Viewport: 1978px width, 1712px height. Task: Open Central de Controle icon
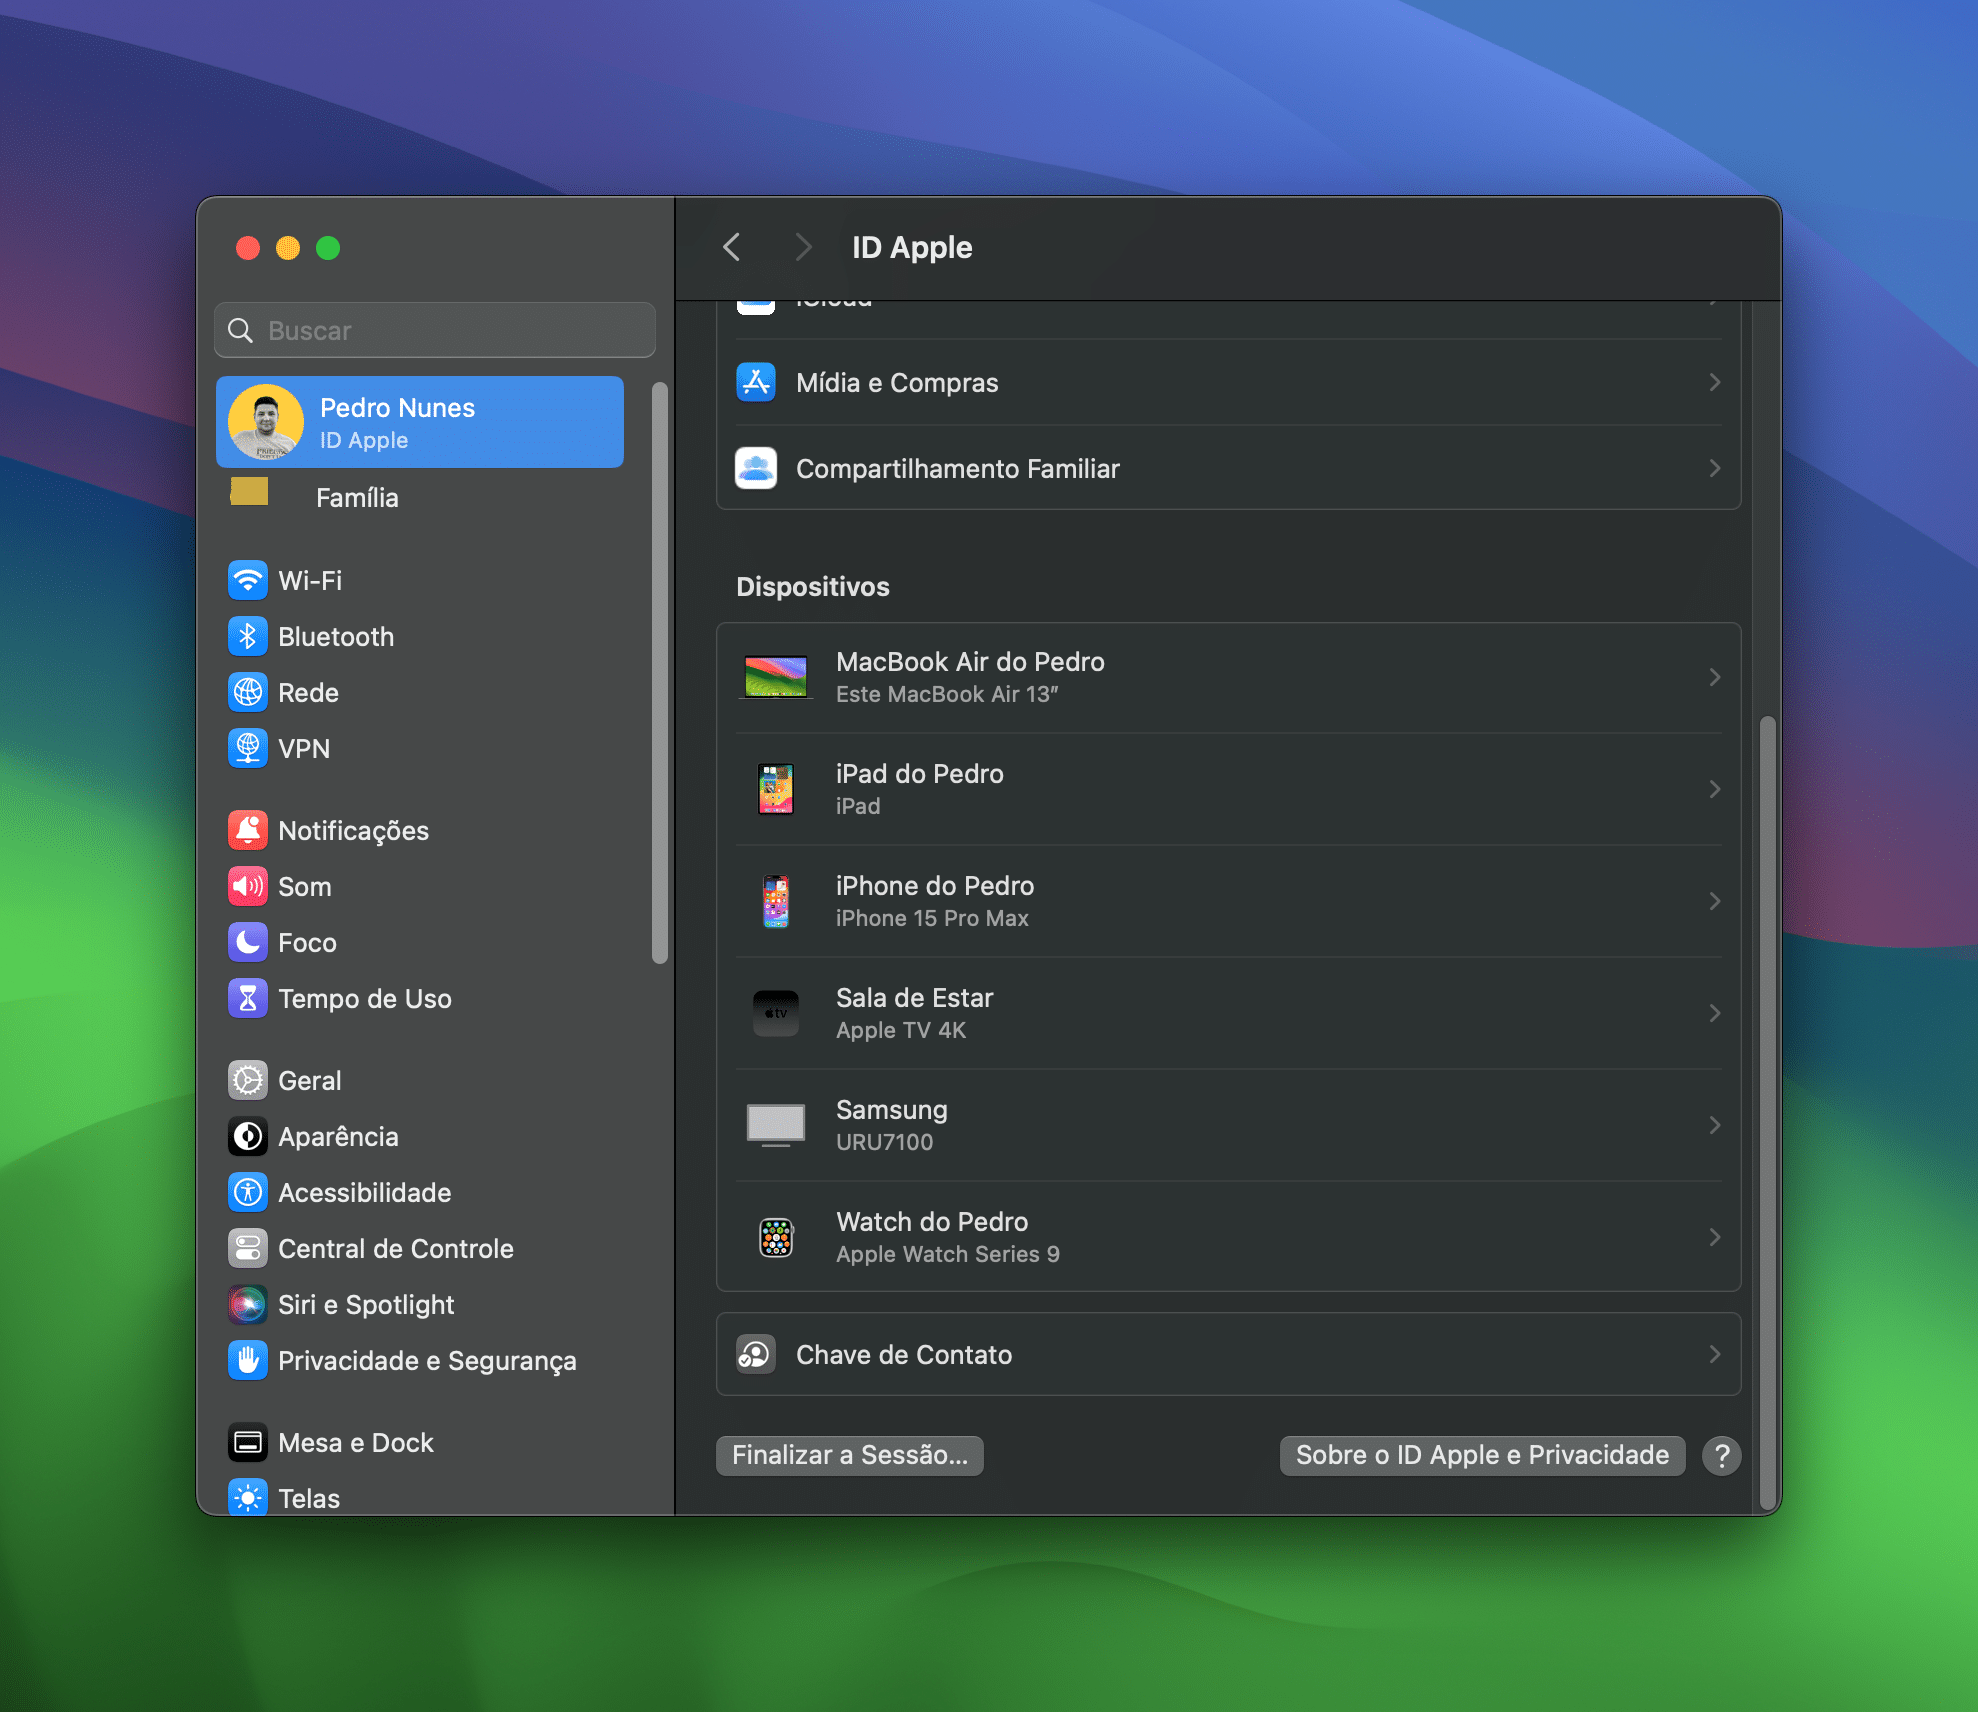(x=248, y=1248)
